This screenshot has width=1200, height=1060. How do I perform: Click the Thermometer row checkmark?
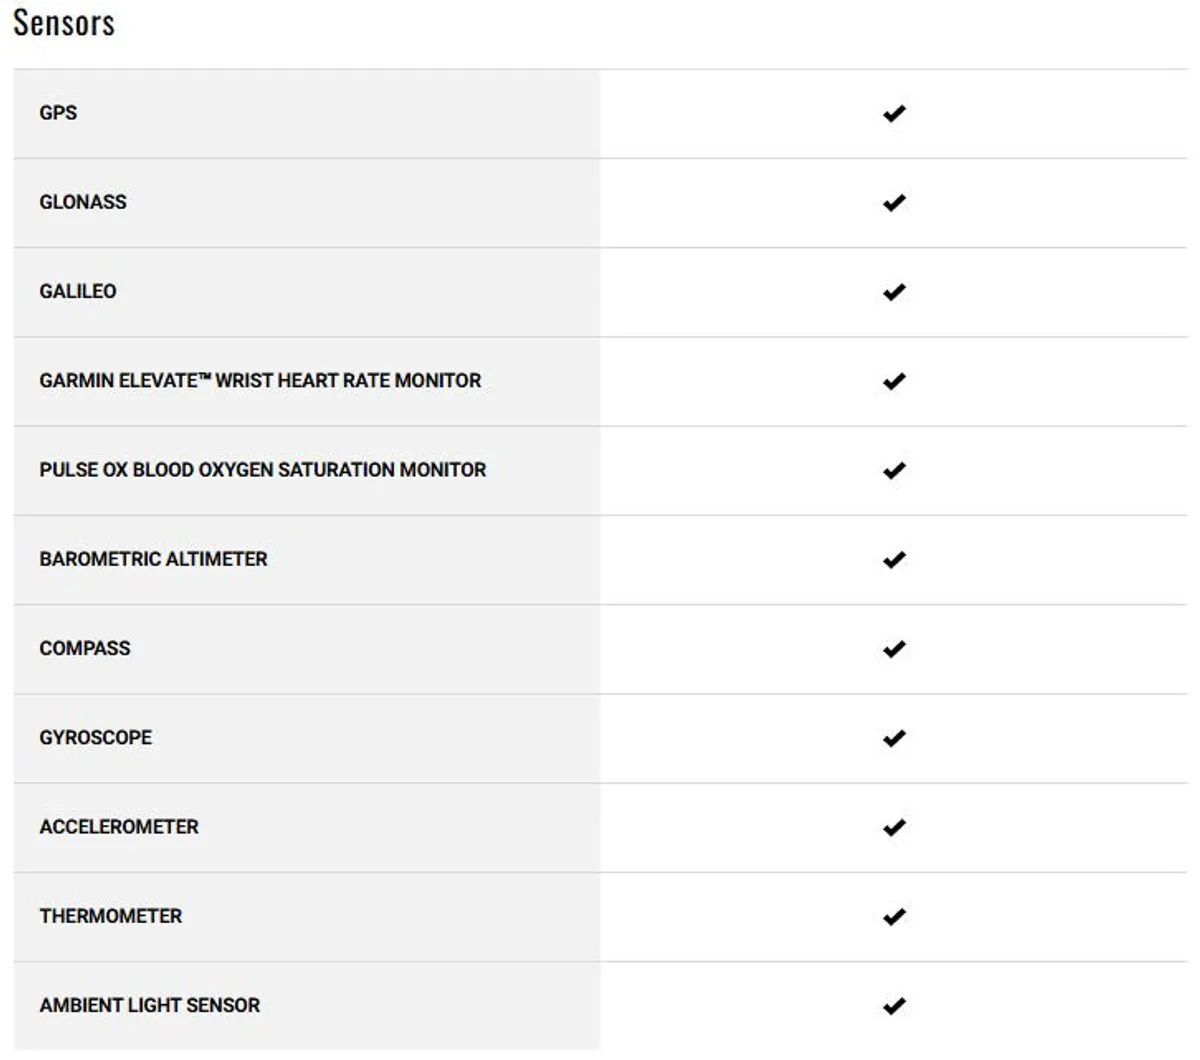[x=894, y=916]
